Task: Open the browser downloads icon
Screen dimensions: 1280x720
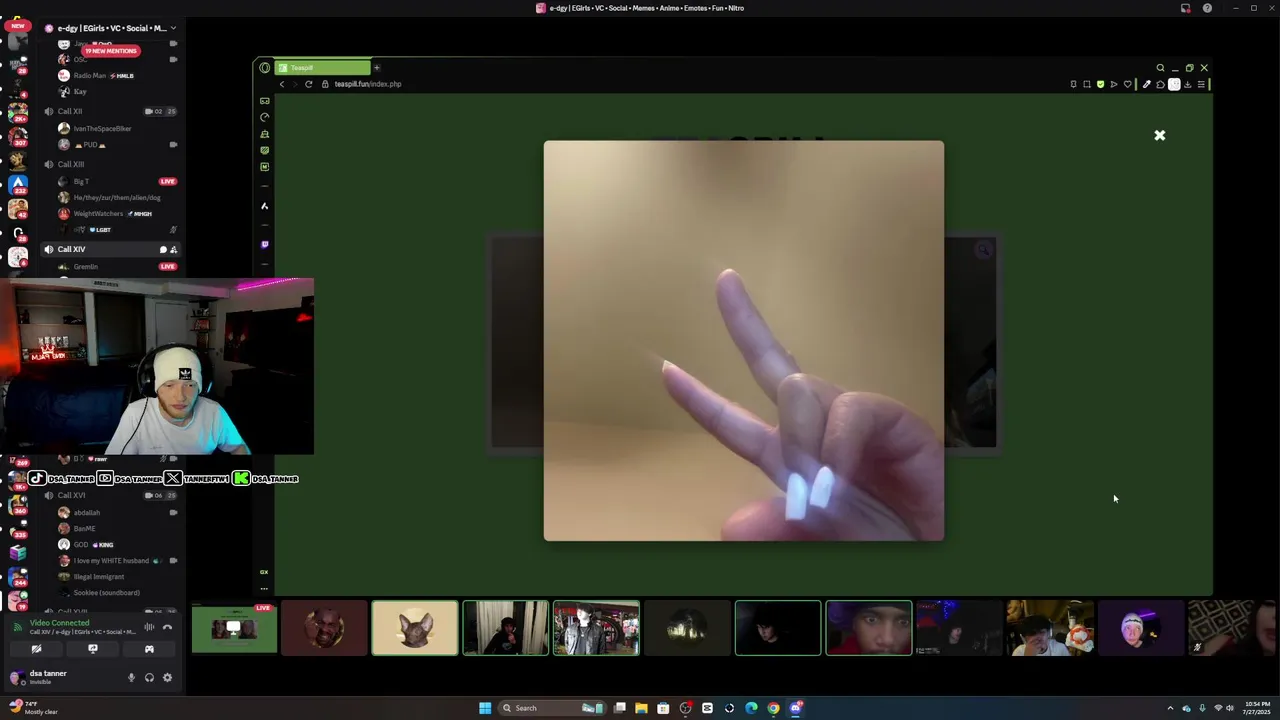Action: (1187, 84)
